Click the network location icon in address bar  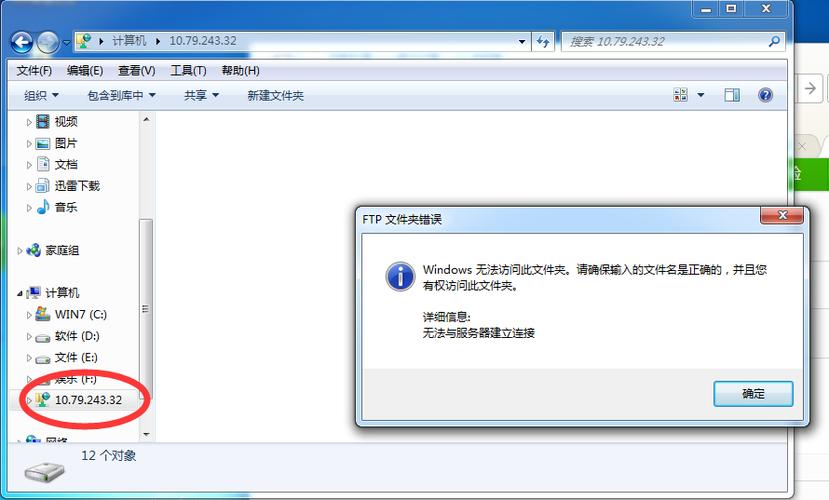[x=84, y=41]
